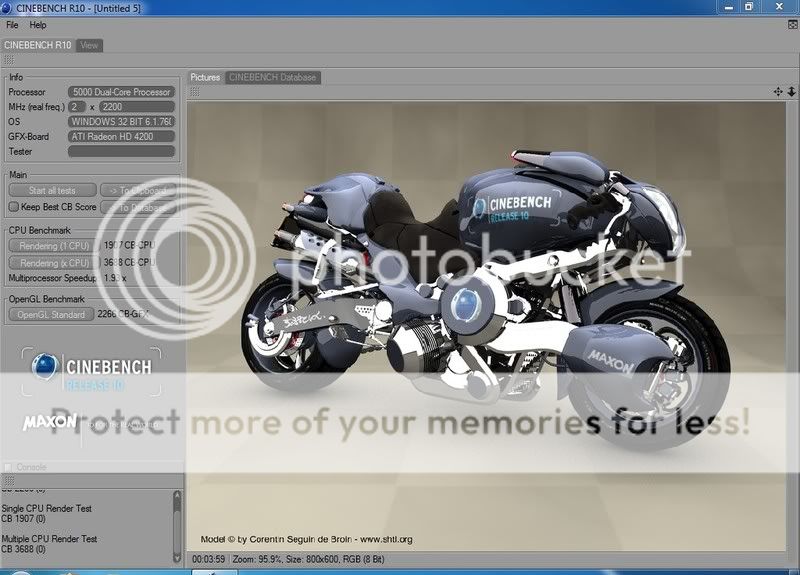Image resolution: width=800 pixels, height=575 pixels.
Task: Click the To Database button
Action: (x=138, y=208)
